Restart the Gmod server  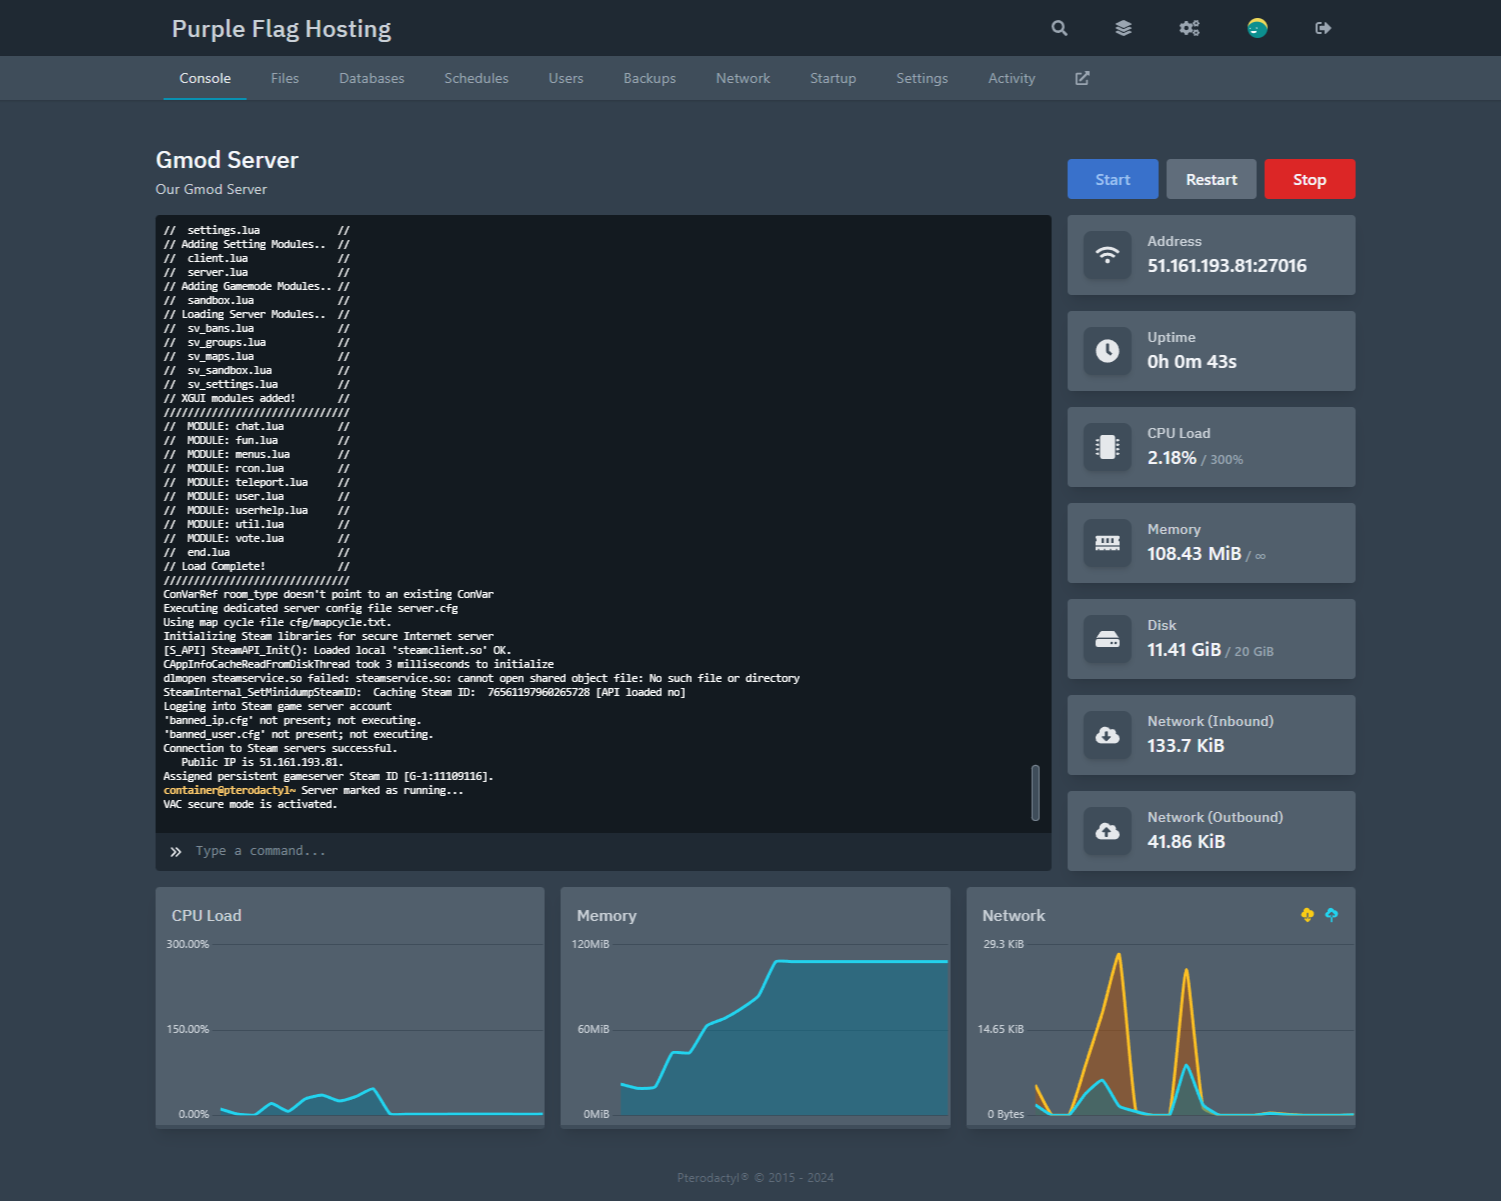click(1211, 179)
